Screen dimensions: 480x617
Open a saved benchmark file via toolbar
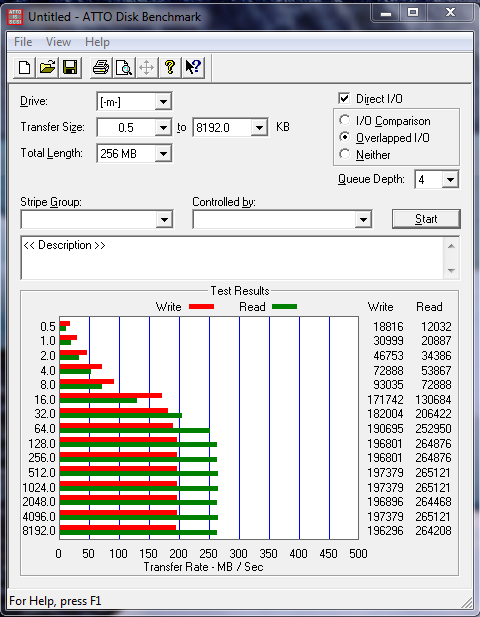pos(47,68)
